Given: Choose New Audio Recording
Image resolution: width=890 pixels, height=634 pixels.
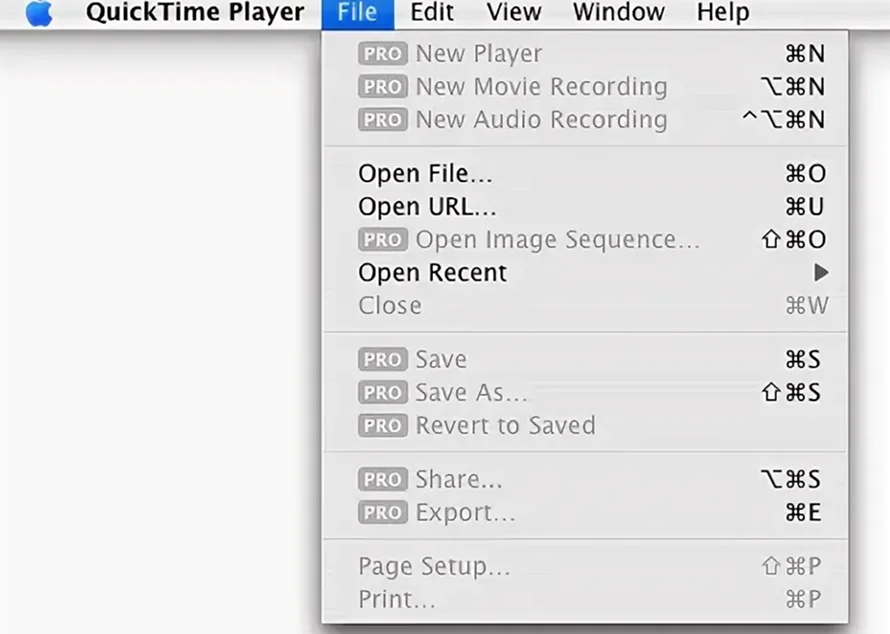Looking at the screenshot, I should click(585, 120).
